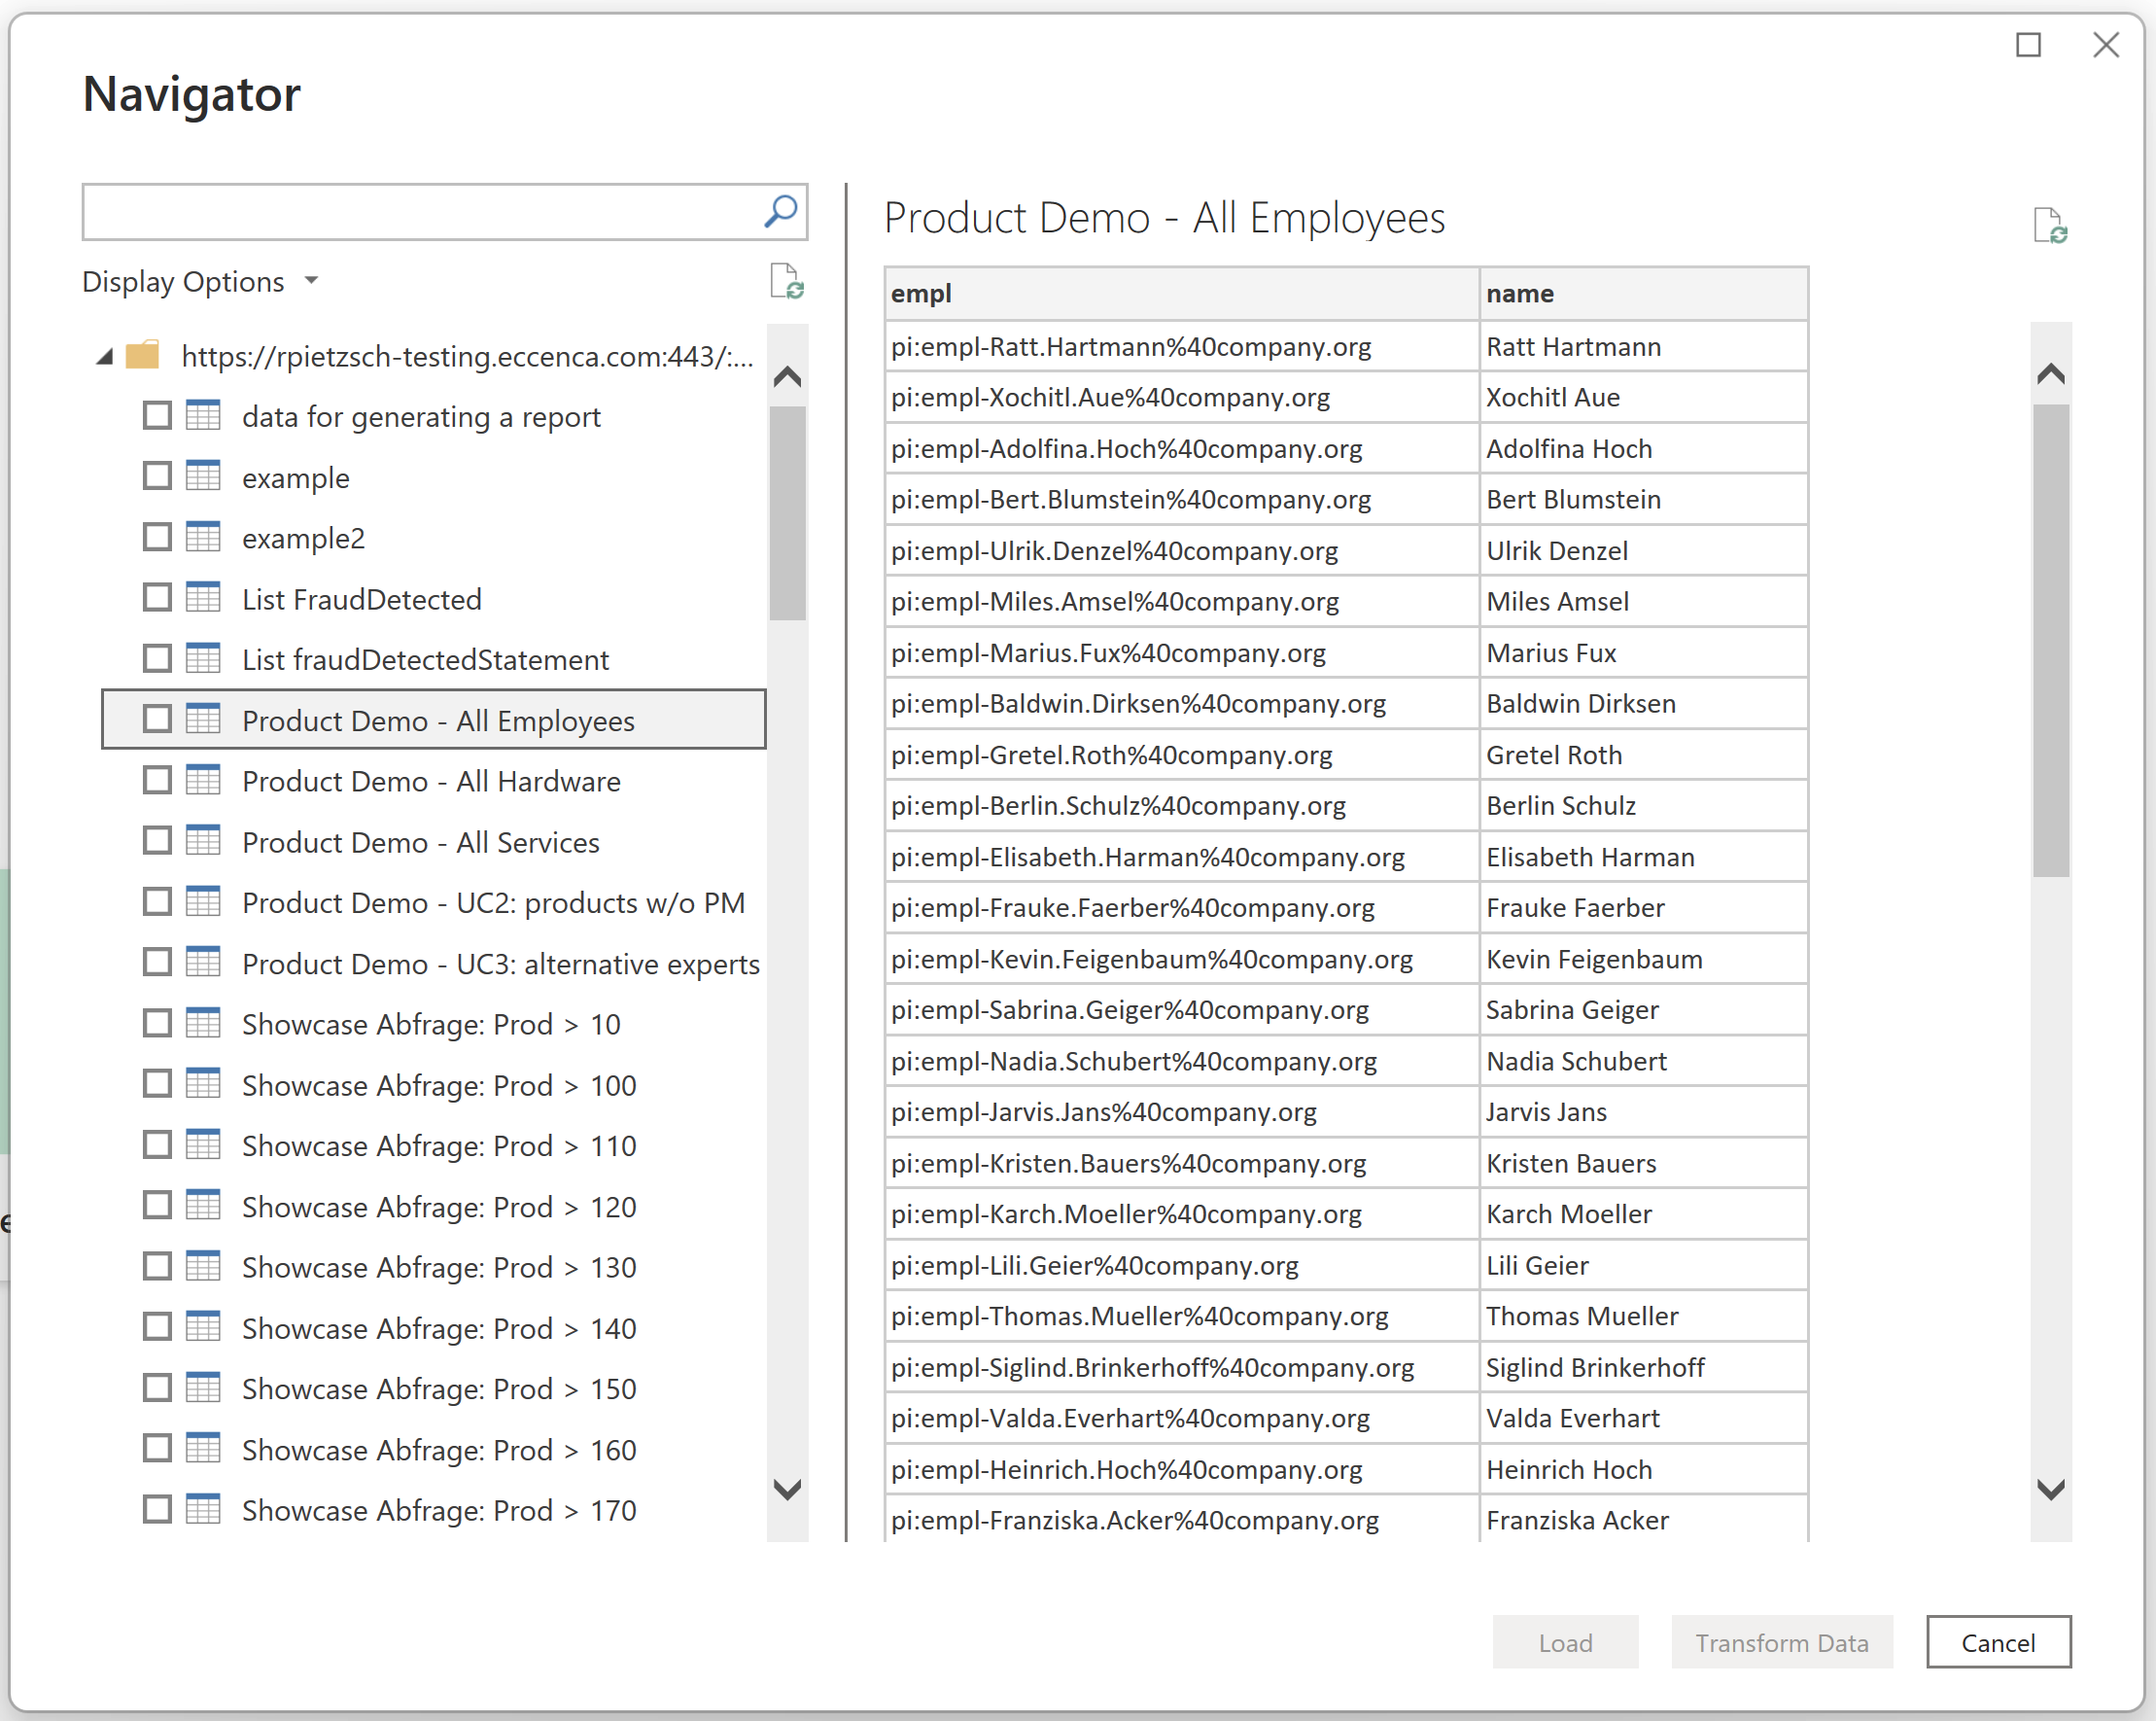The width and height of the screenshot is (2156, 1721).
Task: Click the Transform Data button
Action: [1781, 1643]
